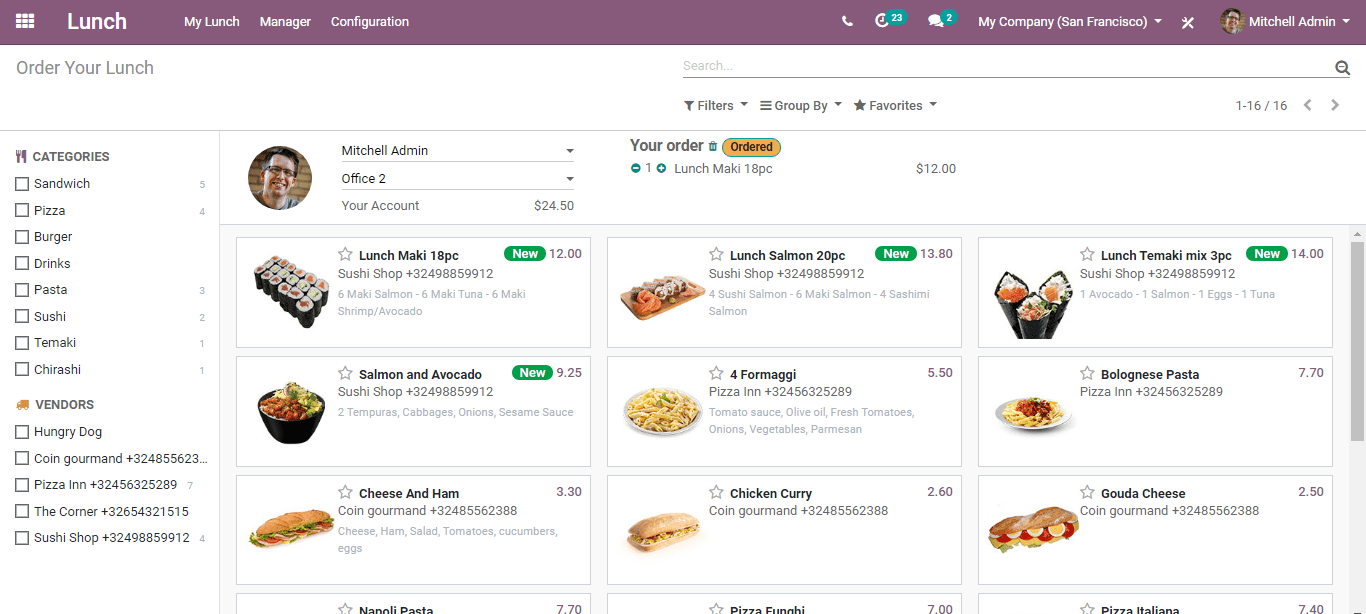Tick the Drinks category checkbox
Viewport: 1366px width, 614px height.
click(x=22, y=264)
